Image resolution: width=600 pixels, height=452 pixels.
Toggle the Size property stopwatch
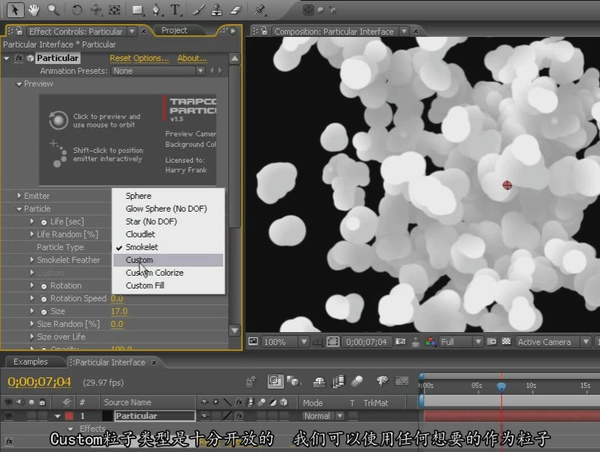(44, 312)
